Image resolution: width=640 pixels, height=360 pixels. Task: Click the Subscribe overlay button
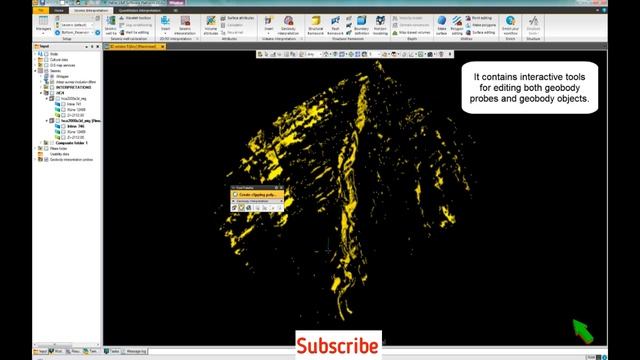pos(338,345)
